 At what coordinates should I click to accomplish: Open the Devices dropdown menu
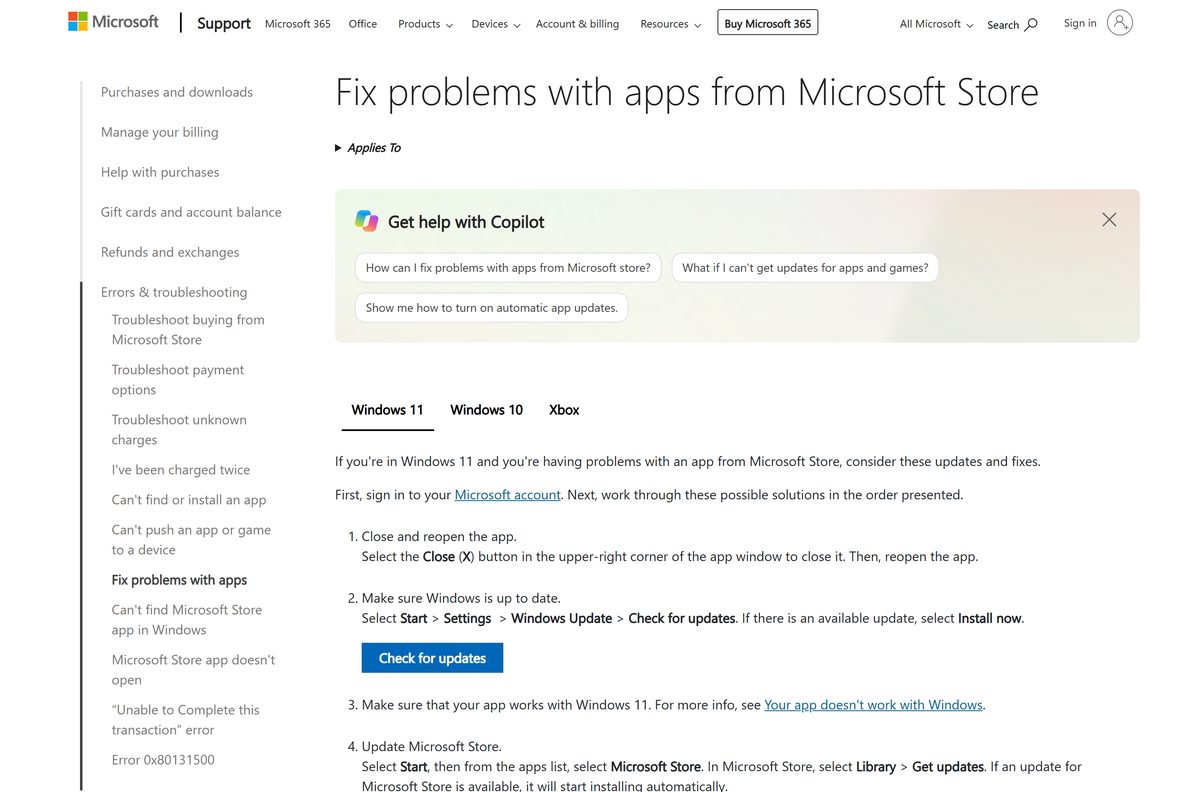(496, 24)
